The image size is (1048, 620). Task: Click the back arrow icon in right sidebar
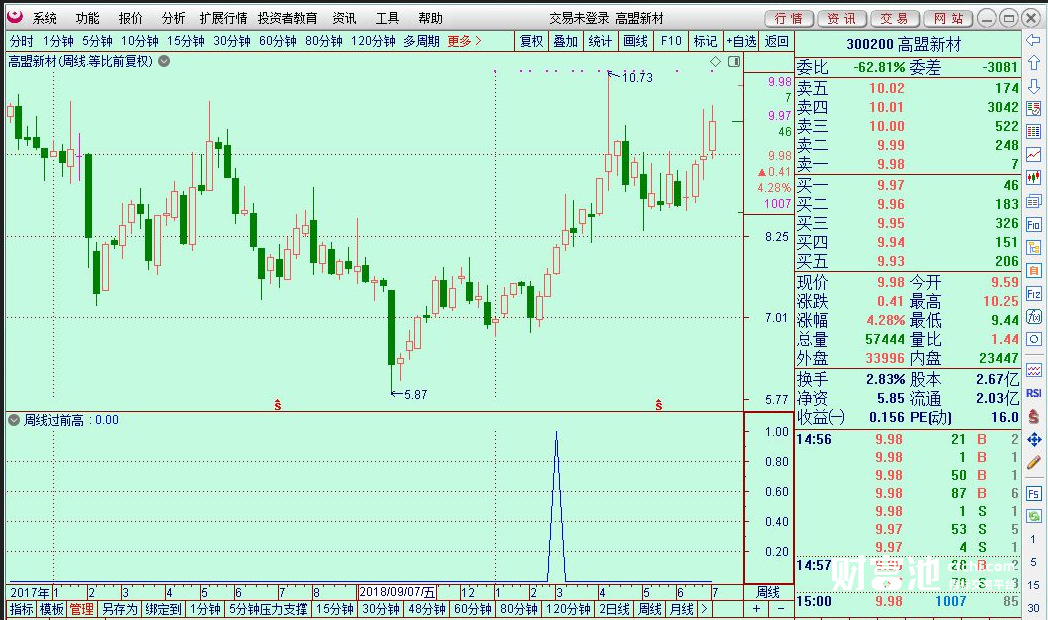pyautogui.click(x=1034, y=41)
